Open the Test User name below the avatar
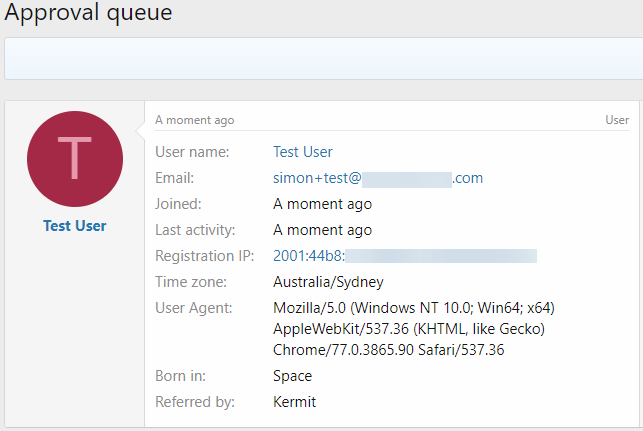The height and width of the screenshot is (431, 643). tap(75, 226)
